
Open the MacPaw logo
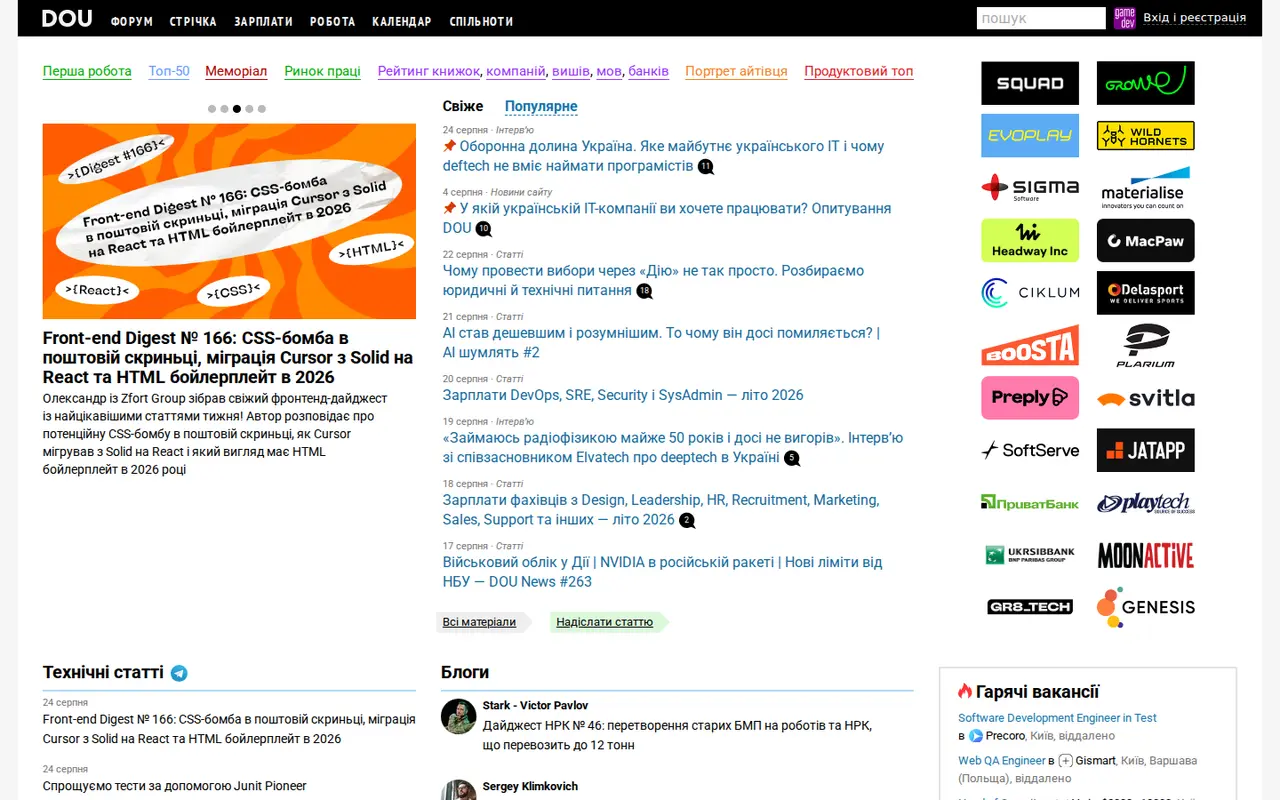coord(1146,241)
